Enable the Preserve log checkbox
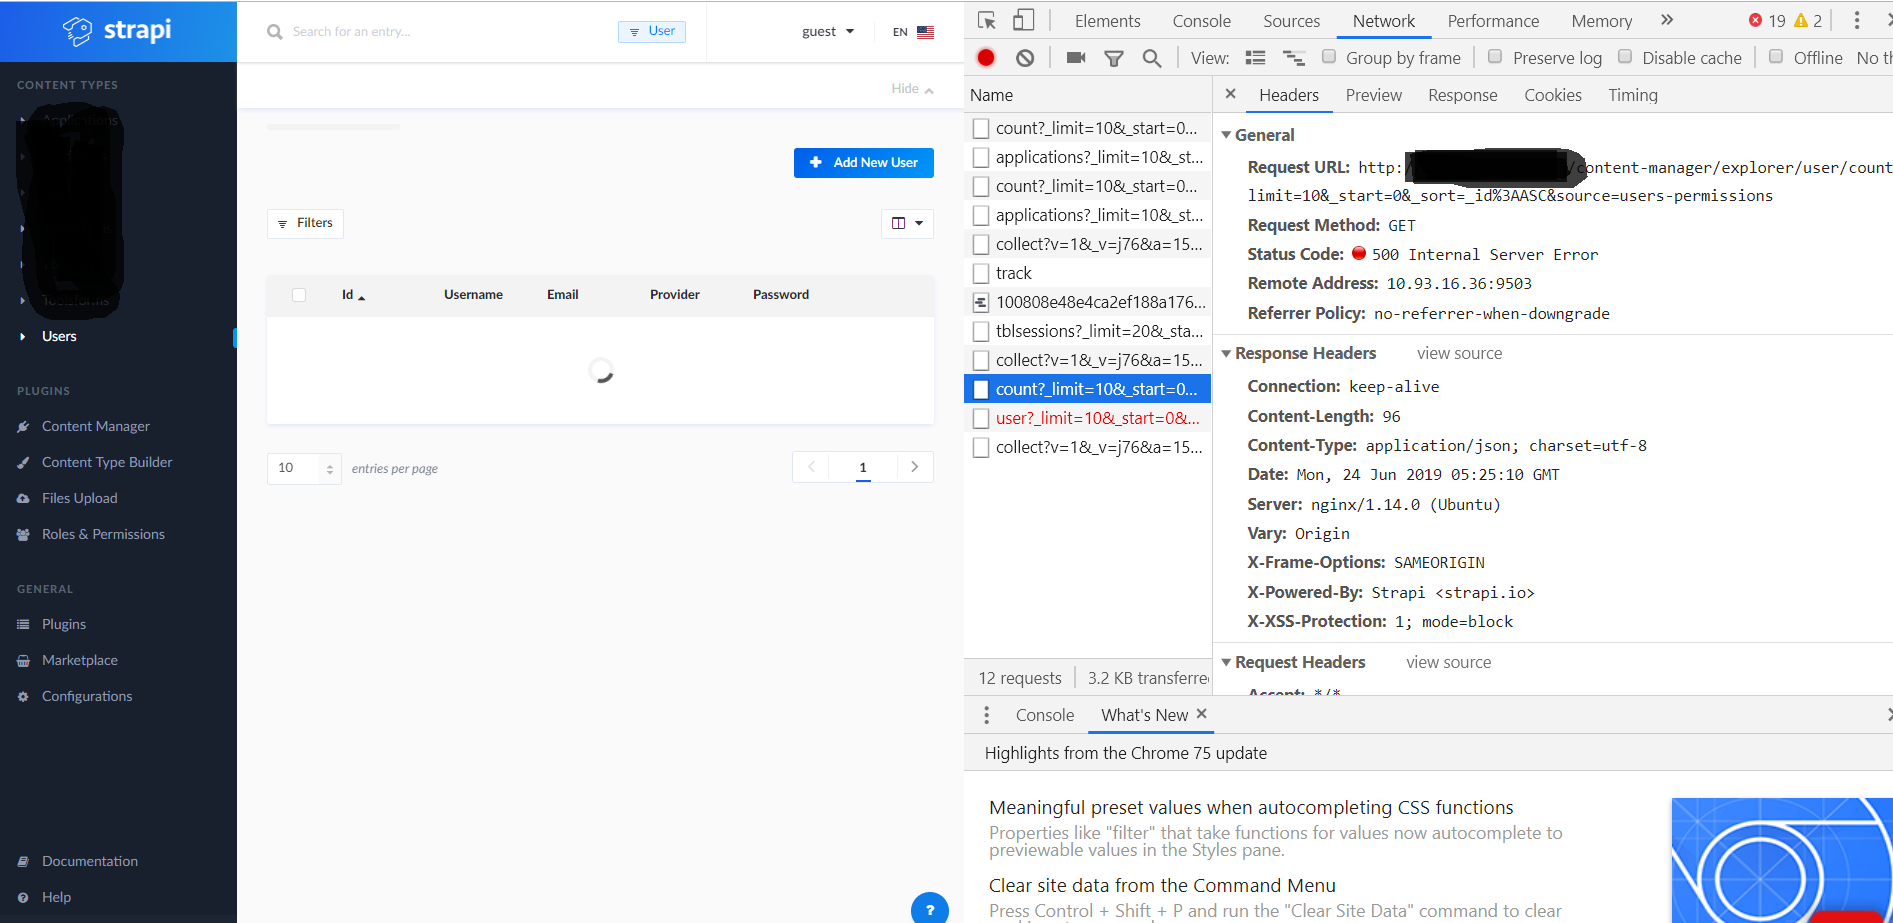Image resolution: width=1893 pixels, height=923 pixels. [1495, 57]
